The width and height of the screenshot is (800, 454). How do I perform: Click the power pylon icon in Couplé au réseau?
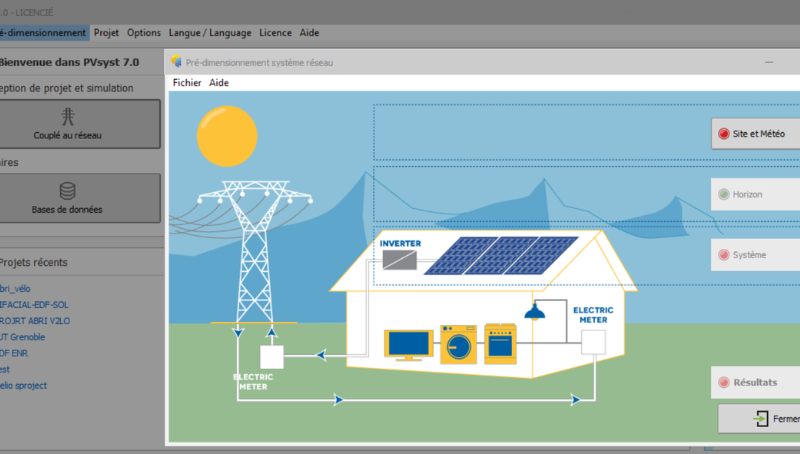click(x=68, y=114)
